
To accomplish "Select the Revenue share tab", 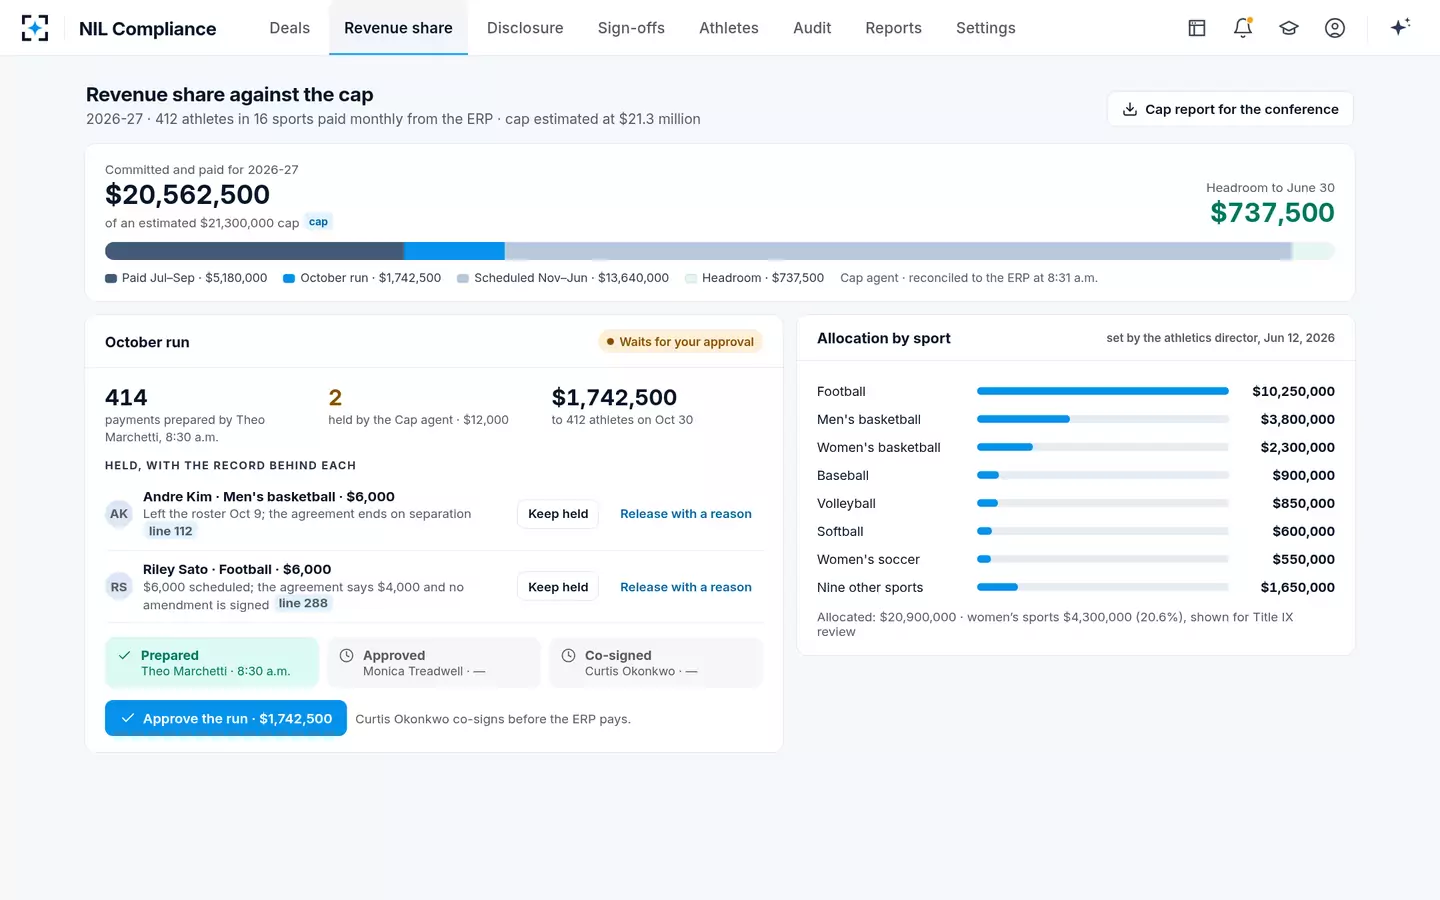I will coord(398,28).
